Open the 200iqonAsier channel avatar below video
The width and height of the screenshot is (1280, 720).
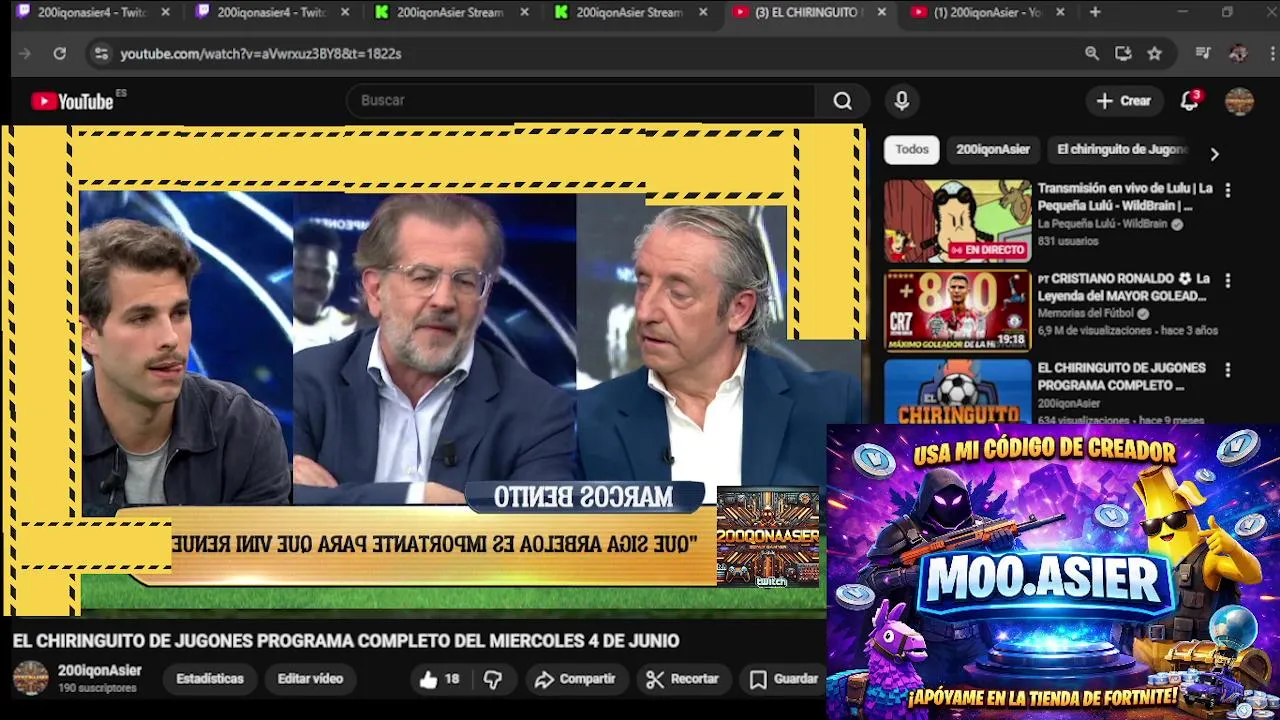tap(30, 678)
